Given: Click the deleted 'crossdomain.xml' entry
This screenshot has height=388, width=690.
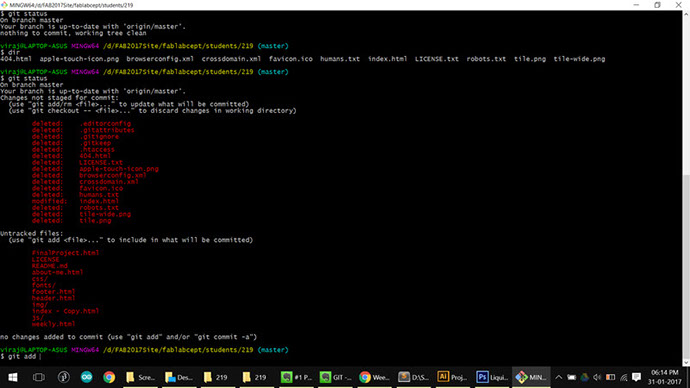Looking at the screenshot, I should (x=85, y=182).
